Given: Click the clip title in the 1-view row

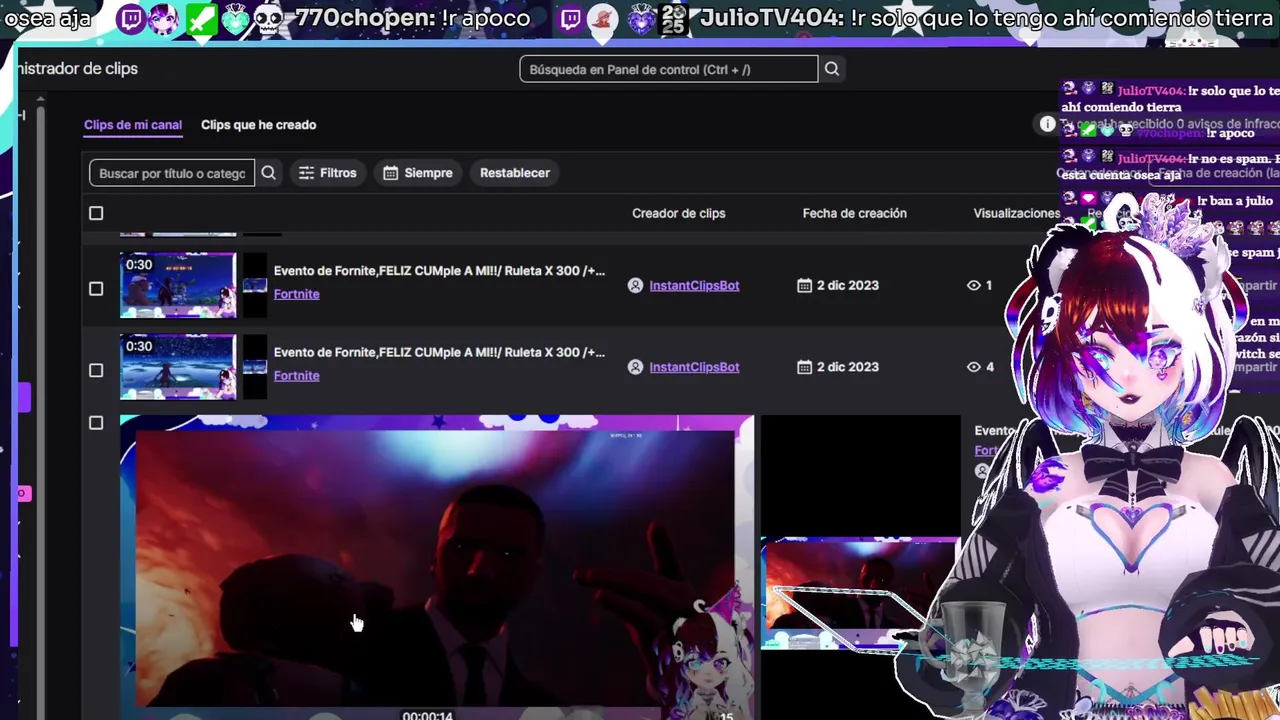Looking at the screenshot, I should pyautogui.click(x=439, y=271).
